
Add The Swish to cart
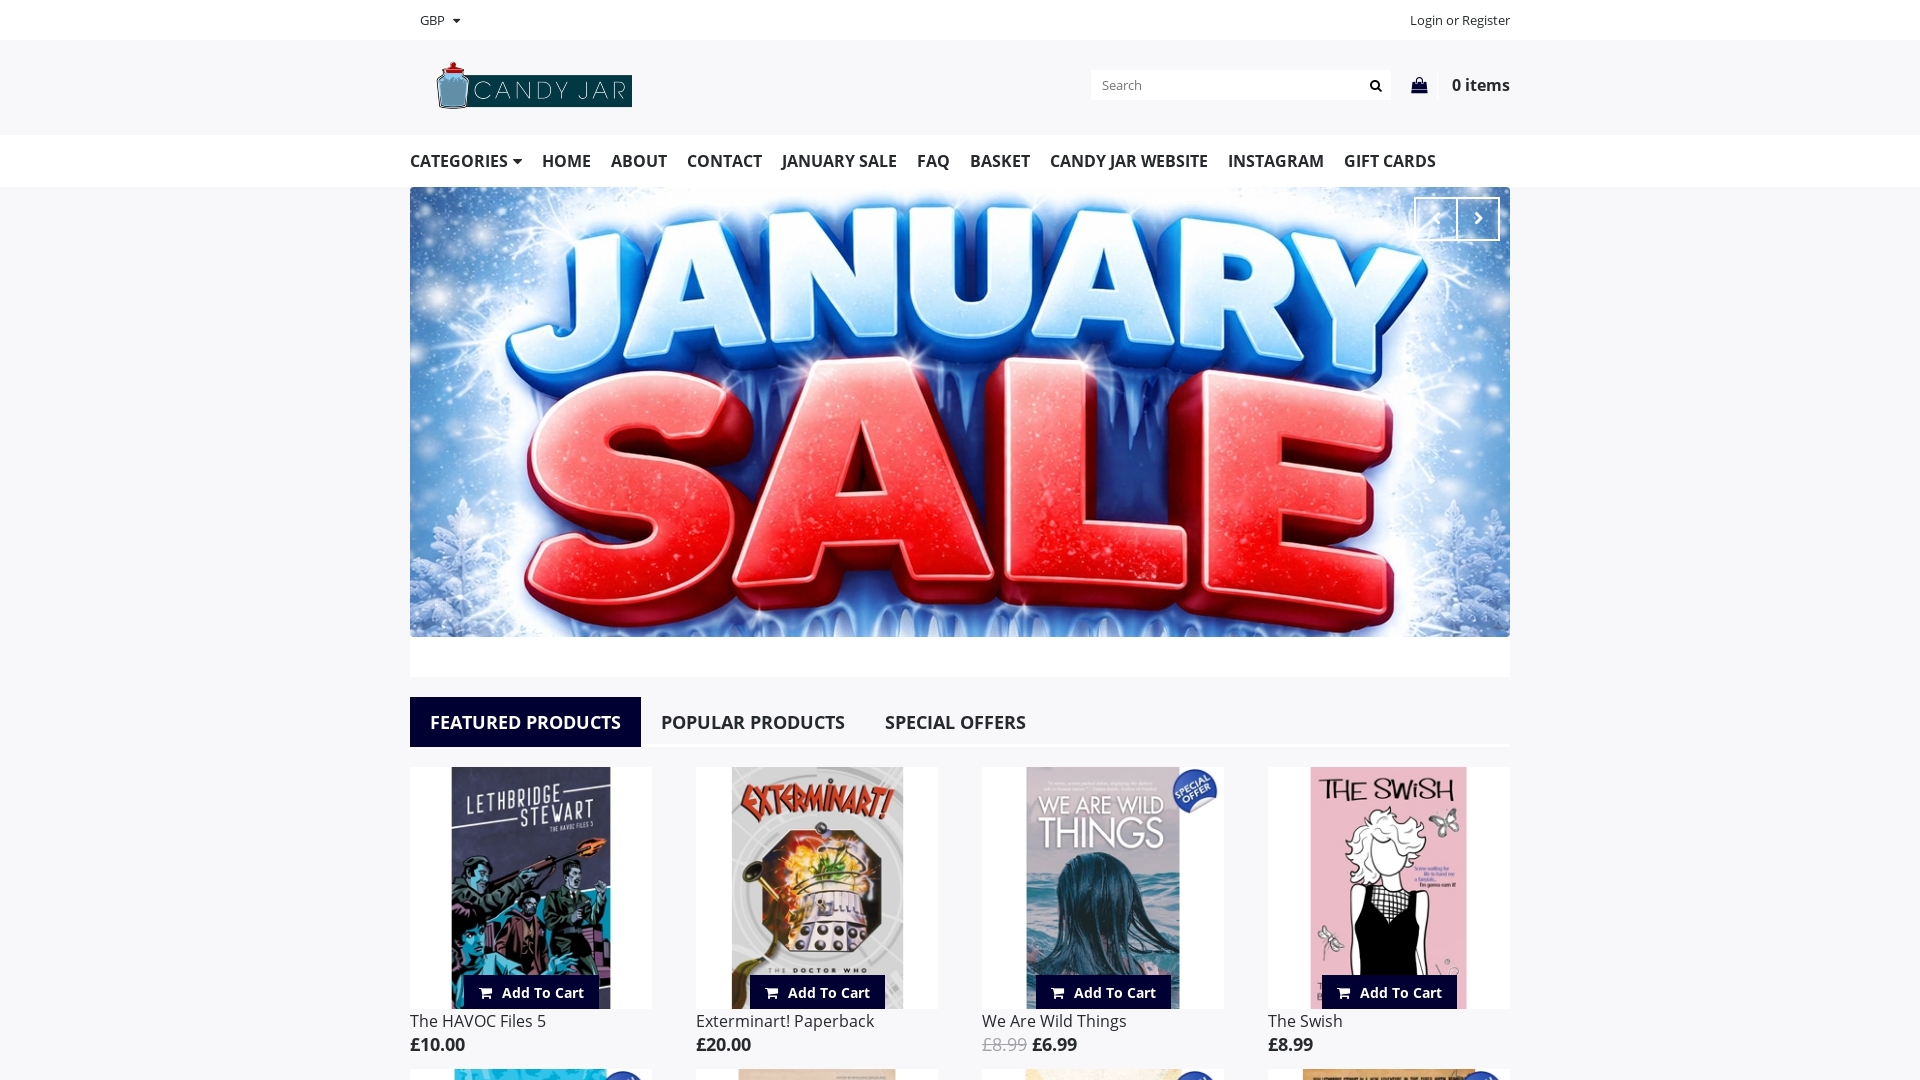(x=1389, y=992)
